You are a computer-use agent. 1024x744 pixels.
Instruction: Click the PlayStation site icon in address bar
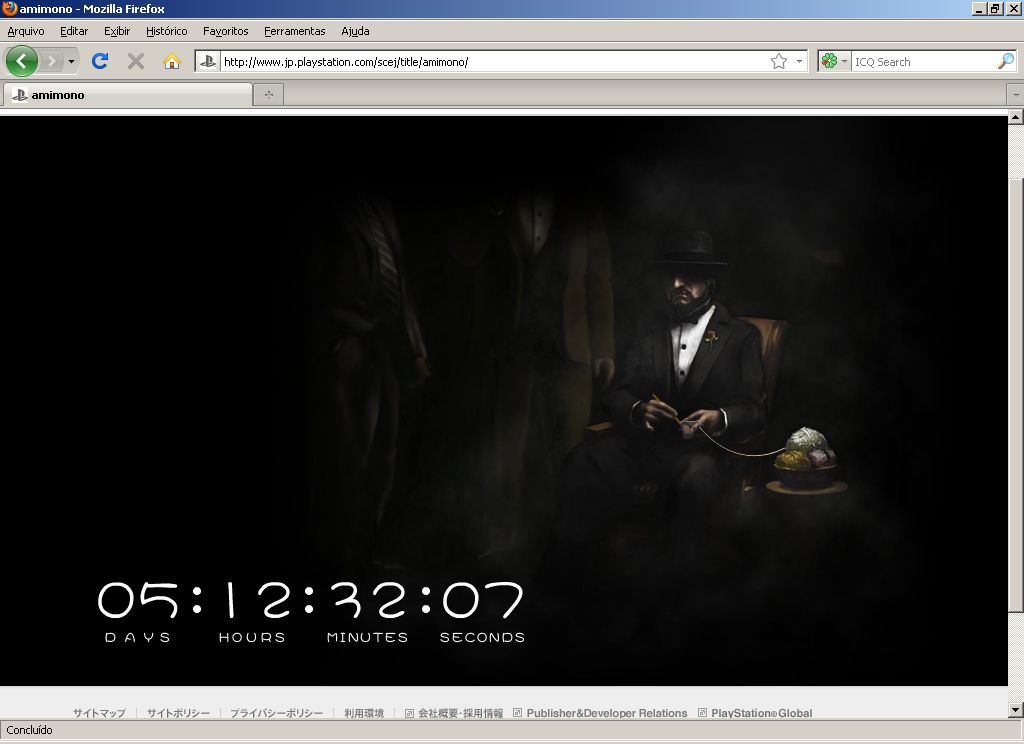tap(208, 61)
